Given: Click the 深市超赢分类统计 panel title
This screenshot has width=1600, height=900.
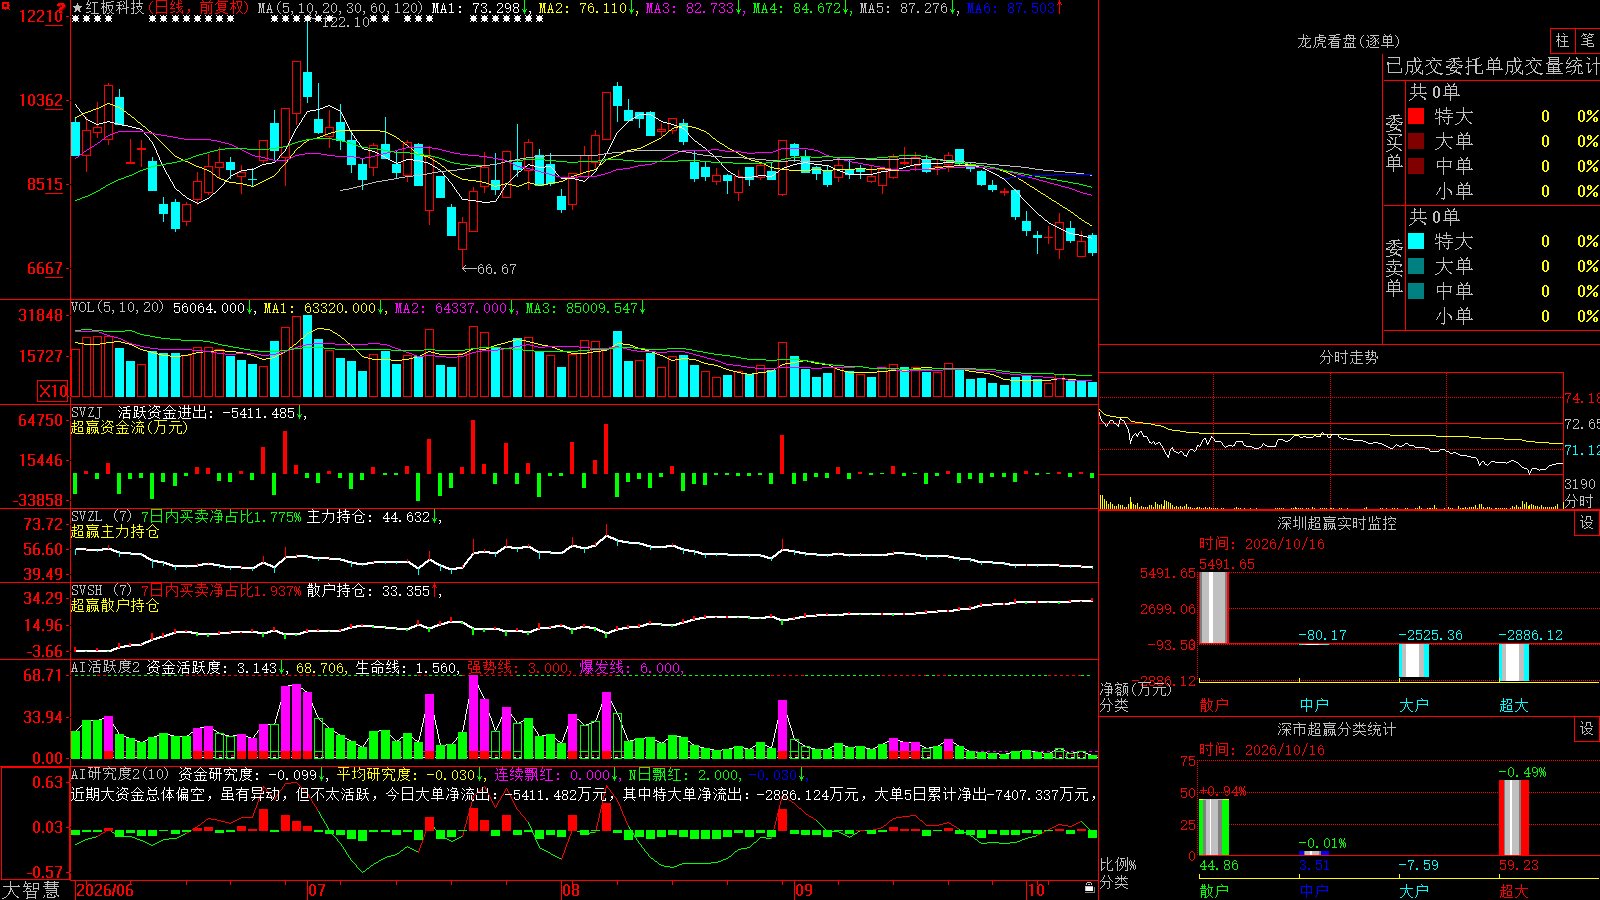Looking at the screenshot, I should click(x=1336, y=729).
